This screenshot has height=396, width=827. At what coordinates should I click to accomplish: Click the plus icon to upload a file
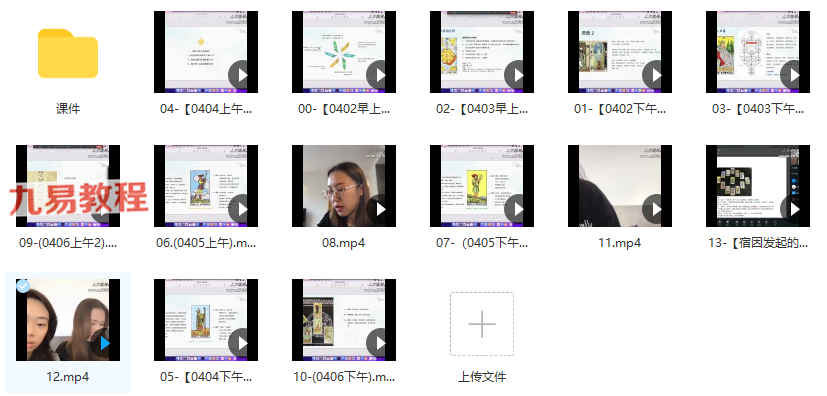(482, 324)
